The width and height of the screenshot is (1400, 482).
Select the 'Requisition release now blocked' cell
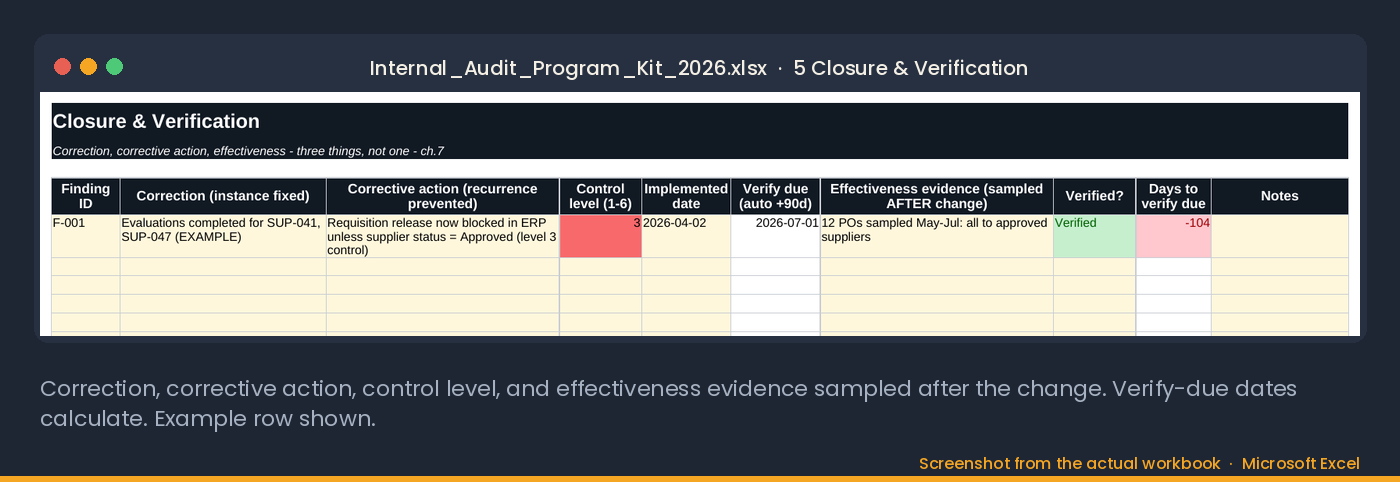pyautogui.click(x=442, y=236)
